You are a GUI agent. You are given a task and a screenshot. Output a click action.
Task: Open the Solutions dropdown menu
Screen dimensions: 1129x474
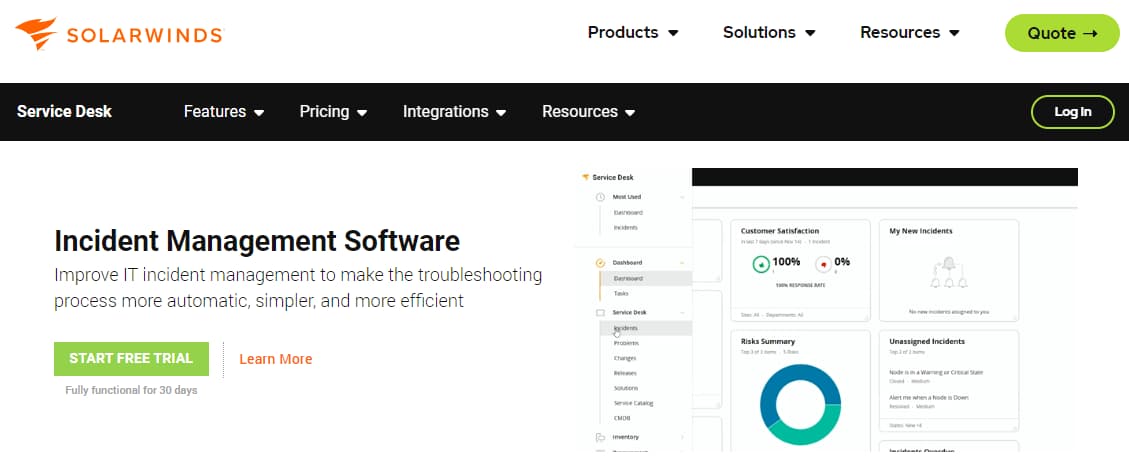[x=769, y=32]
